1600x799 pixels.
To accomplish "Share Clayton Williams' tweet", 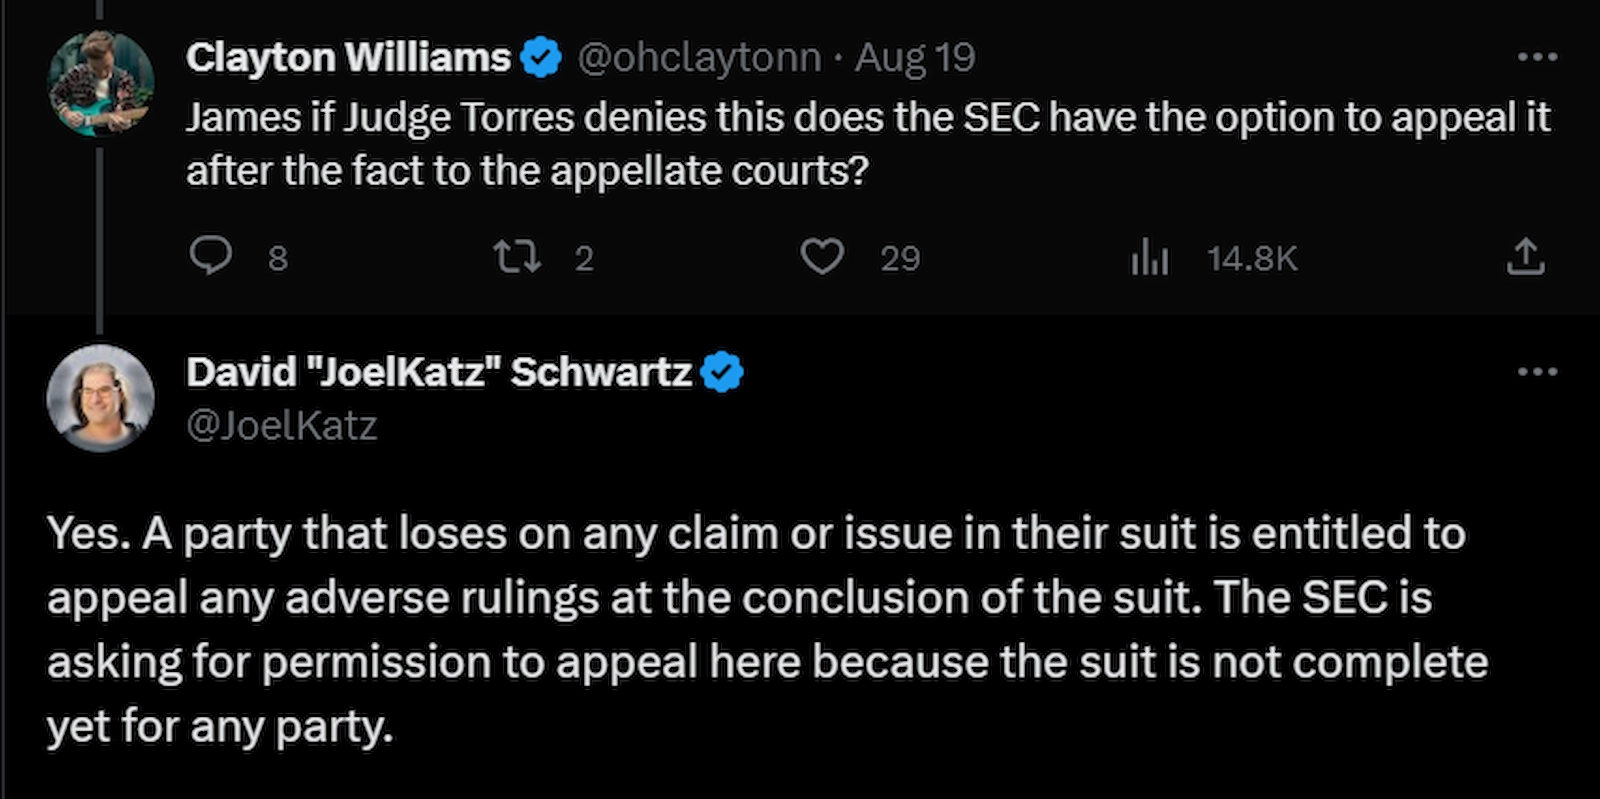I will pos(1527,257).
